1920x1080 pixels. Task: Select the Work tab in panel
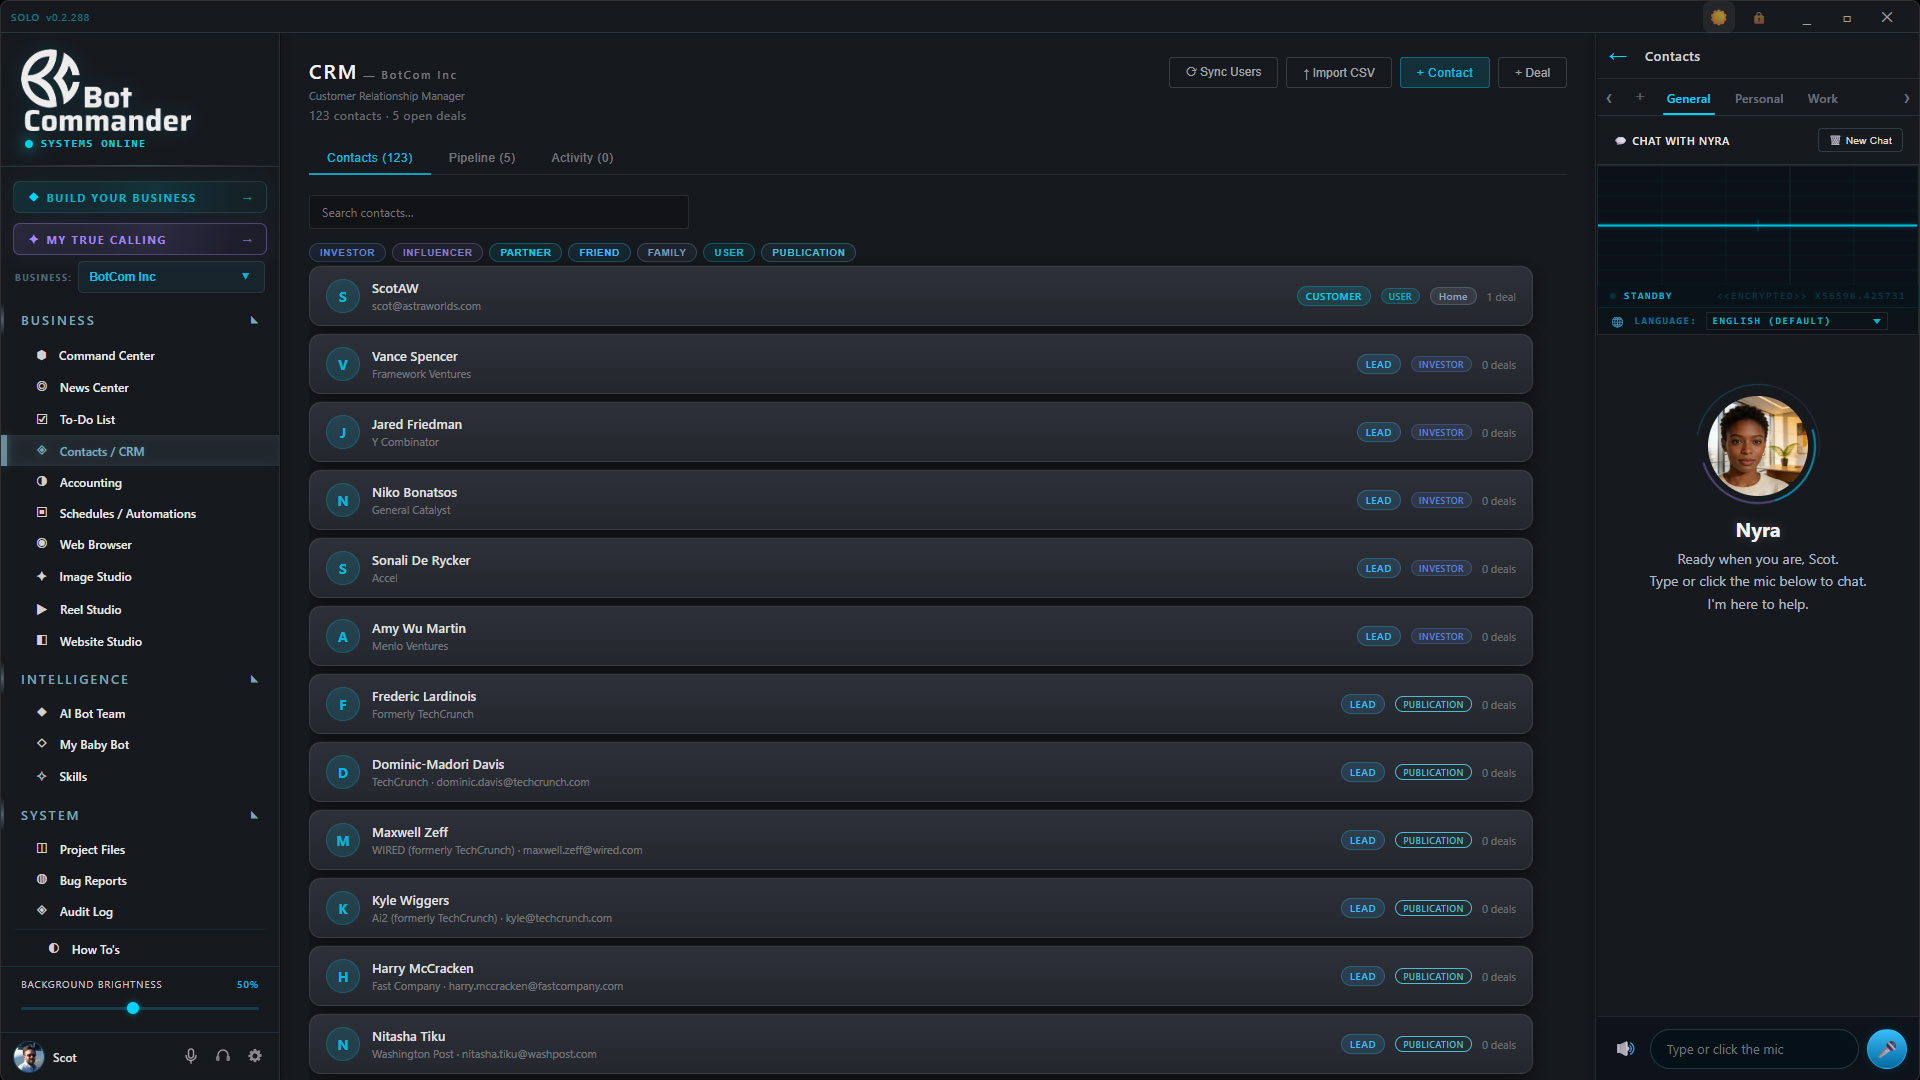click(1822, 99)
